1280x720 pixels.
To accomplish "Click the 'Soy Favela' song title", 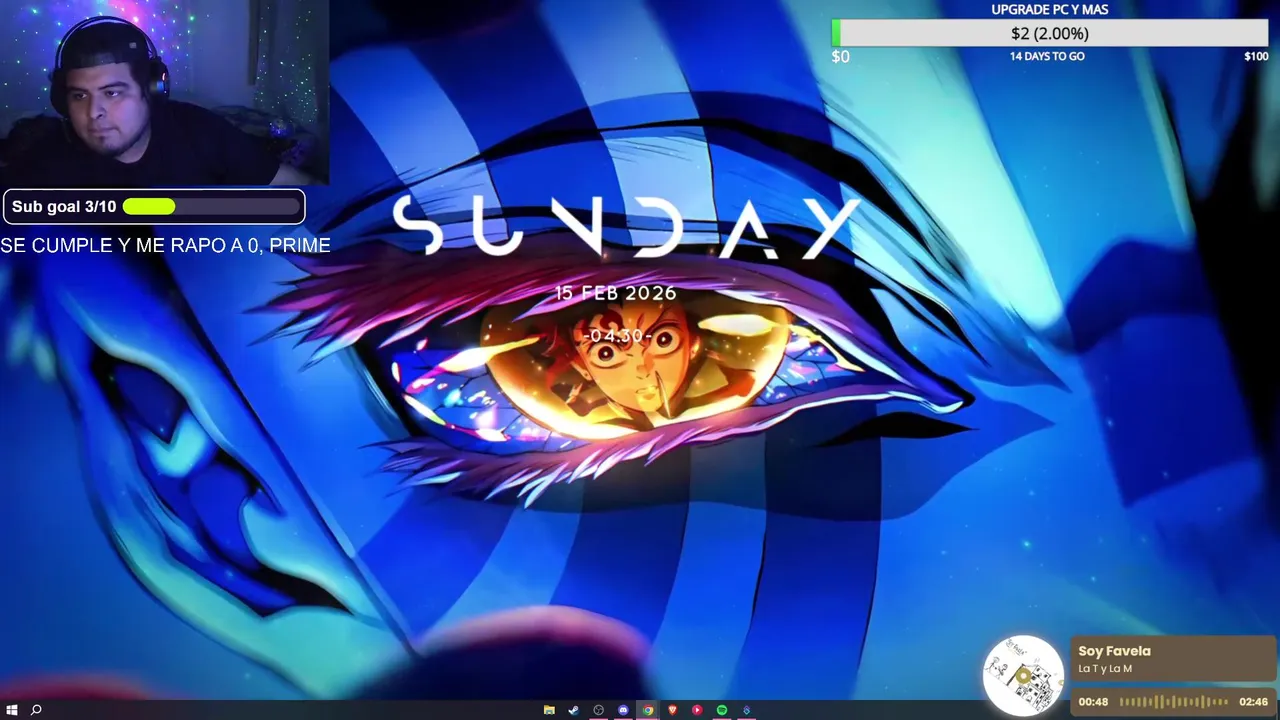I will coord(1114,651).
